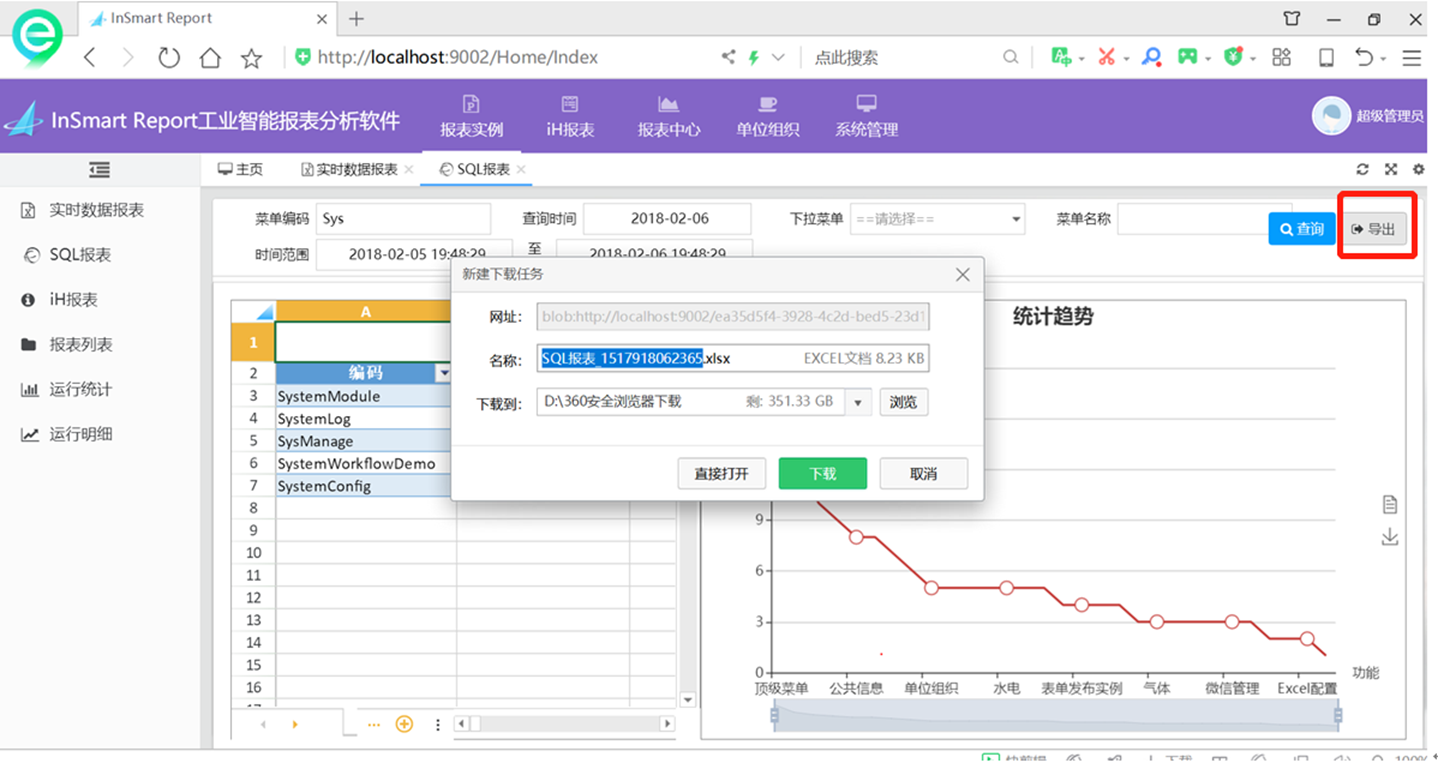
Task: Select 实时数据报表 in the sidebar
Action: coord(96,210)
